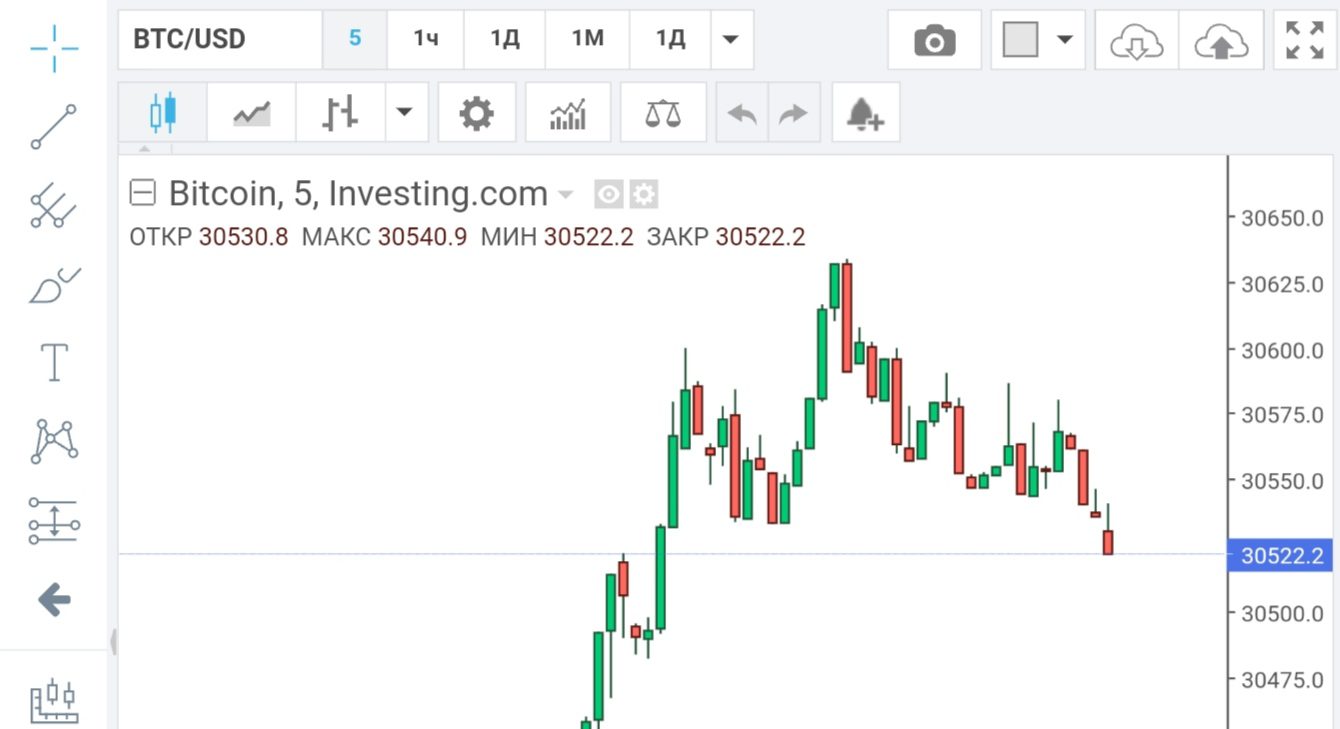Screen dimensions: 1340x729
Task: Select the crosshair cursor tool
Action: pyautogui.click(x=54, y=48)
